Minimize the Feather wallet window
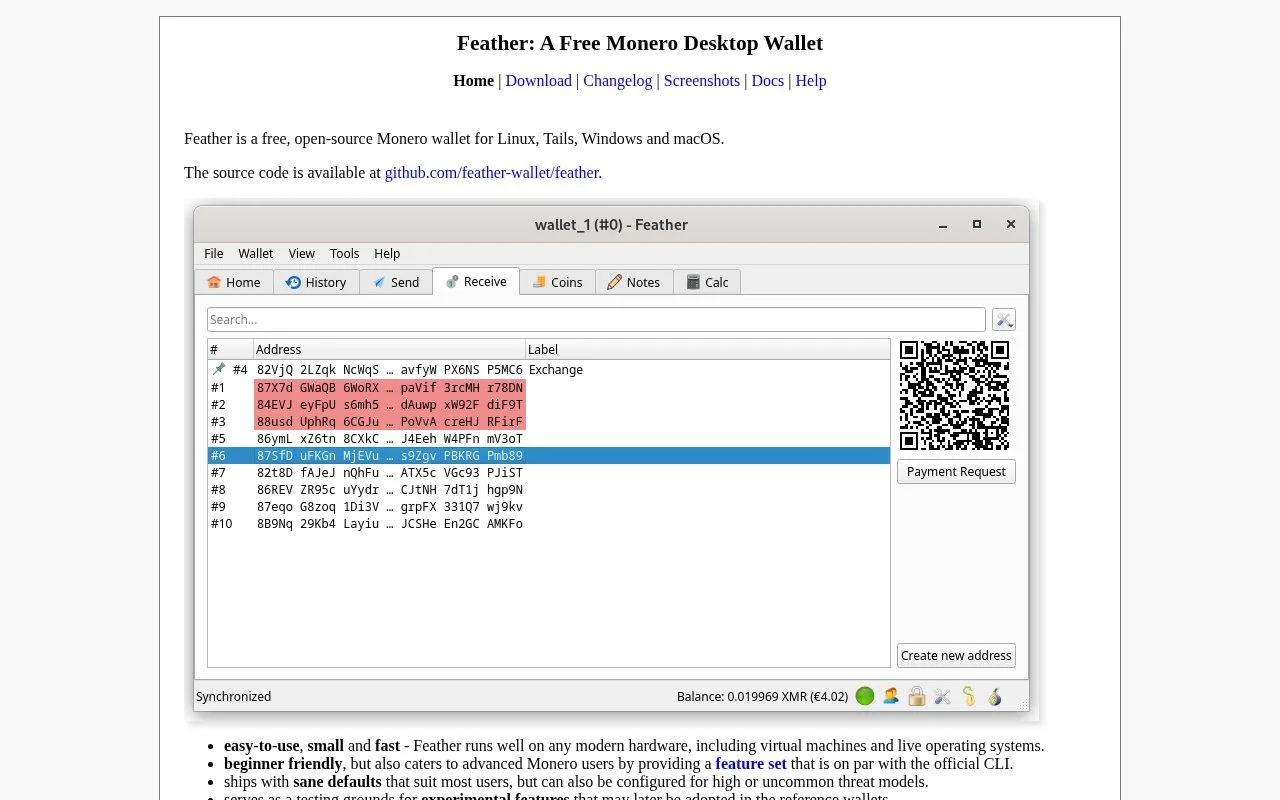The image size is (1280, 800). (x=943, y=224)
